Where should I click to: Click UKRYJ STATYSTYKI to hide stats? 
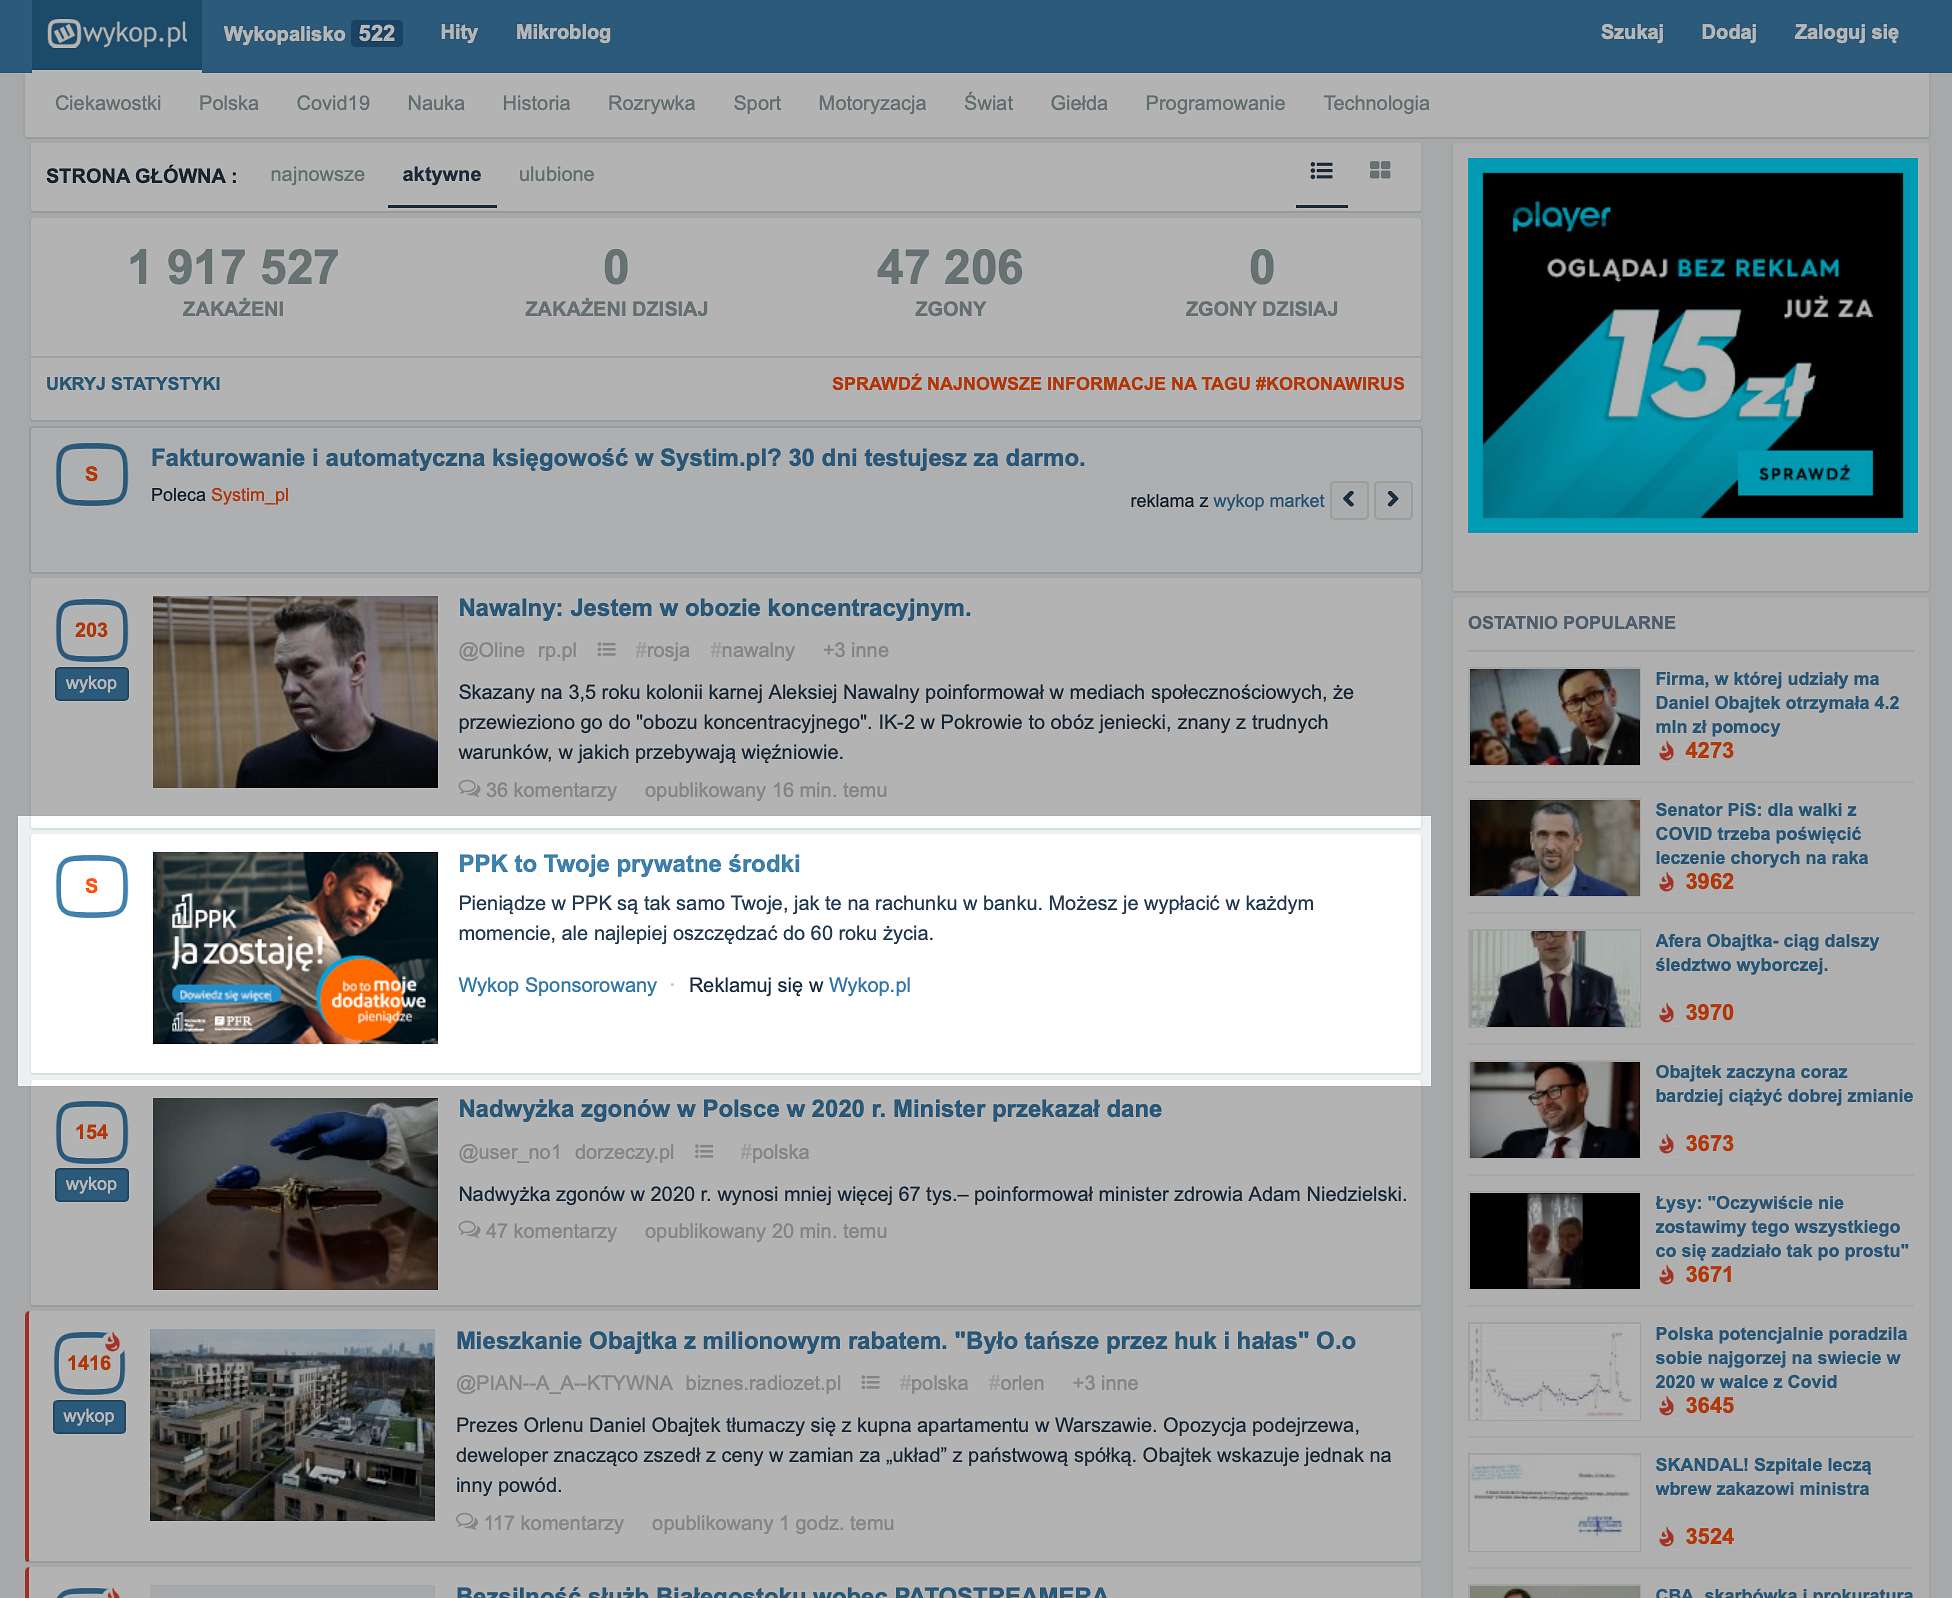pyautogui.click(x=133, y=383)
